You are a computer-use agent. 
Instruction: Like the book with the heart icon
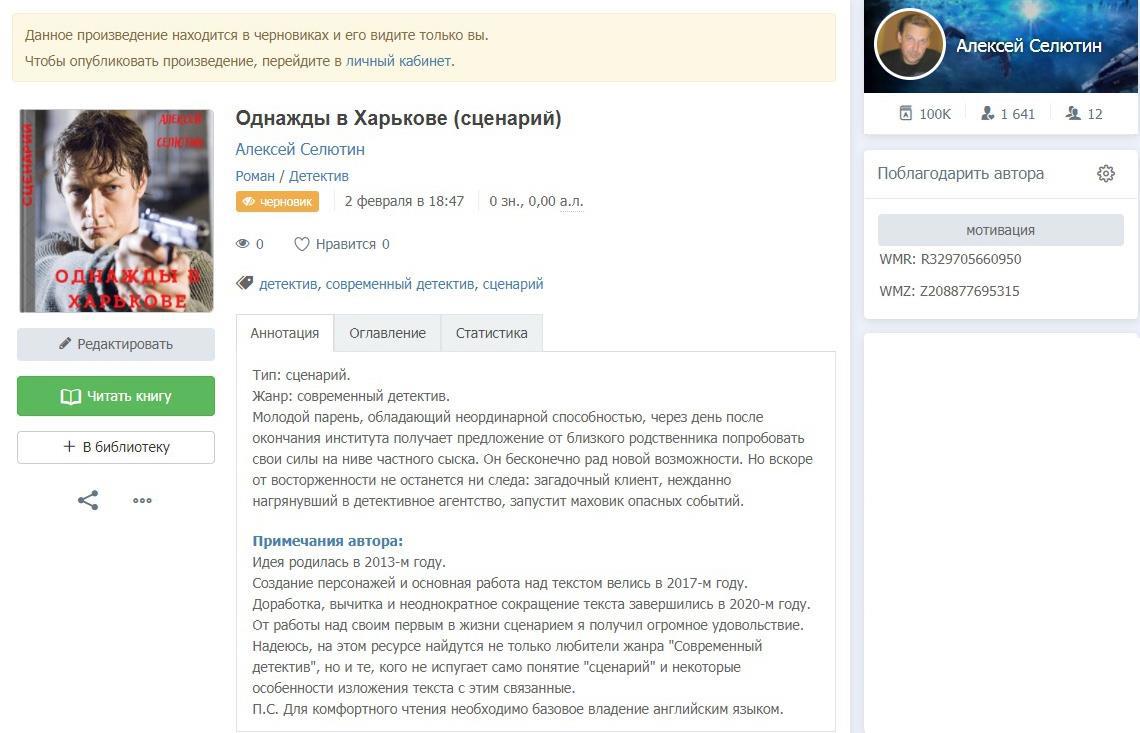(x=301, y=244)
